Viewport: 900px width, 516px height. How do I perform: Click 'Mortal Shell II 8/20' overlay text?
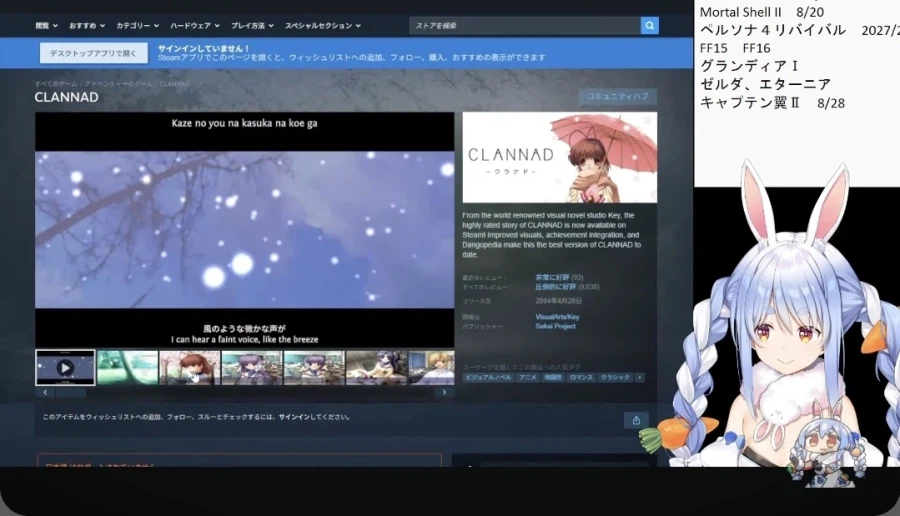[x=762, y=12]
